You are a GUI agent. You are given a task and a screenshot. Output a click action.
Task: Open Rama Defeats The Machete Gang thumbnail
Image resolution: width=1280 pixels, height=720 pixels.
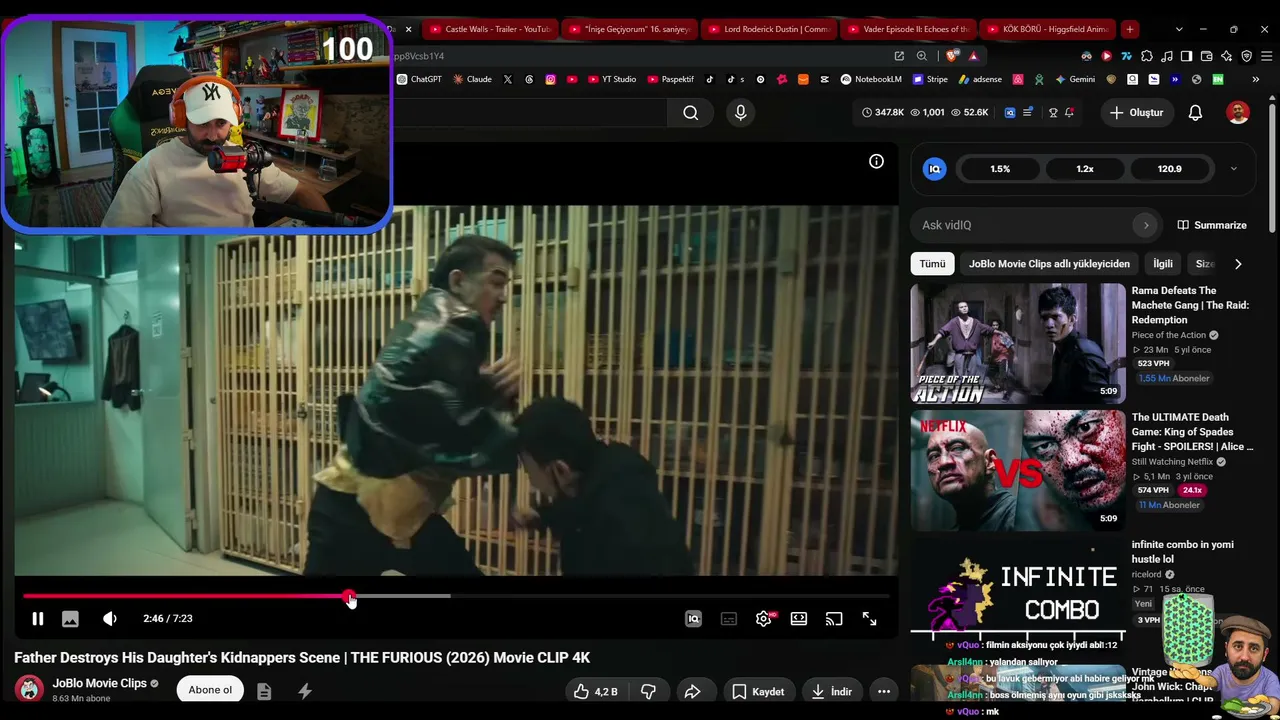tap(1018, 343)
